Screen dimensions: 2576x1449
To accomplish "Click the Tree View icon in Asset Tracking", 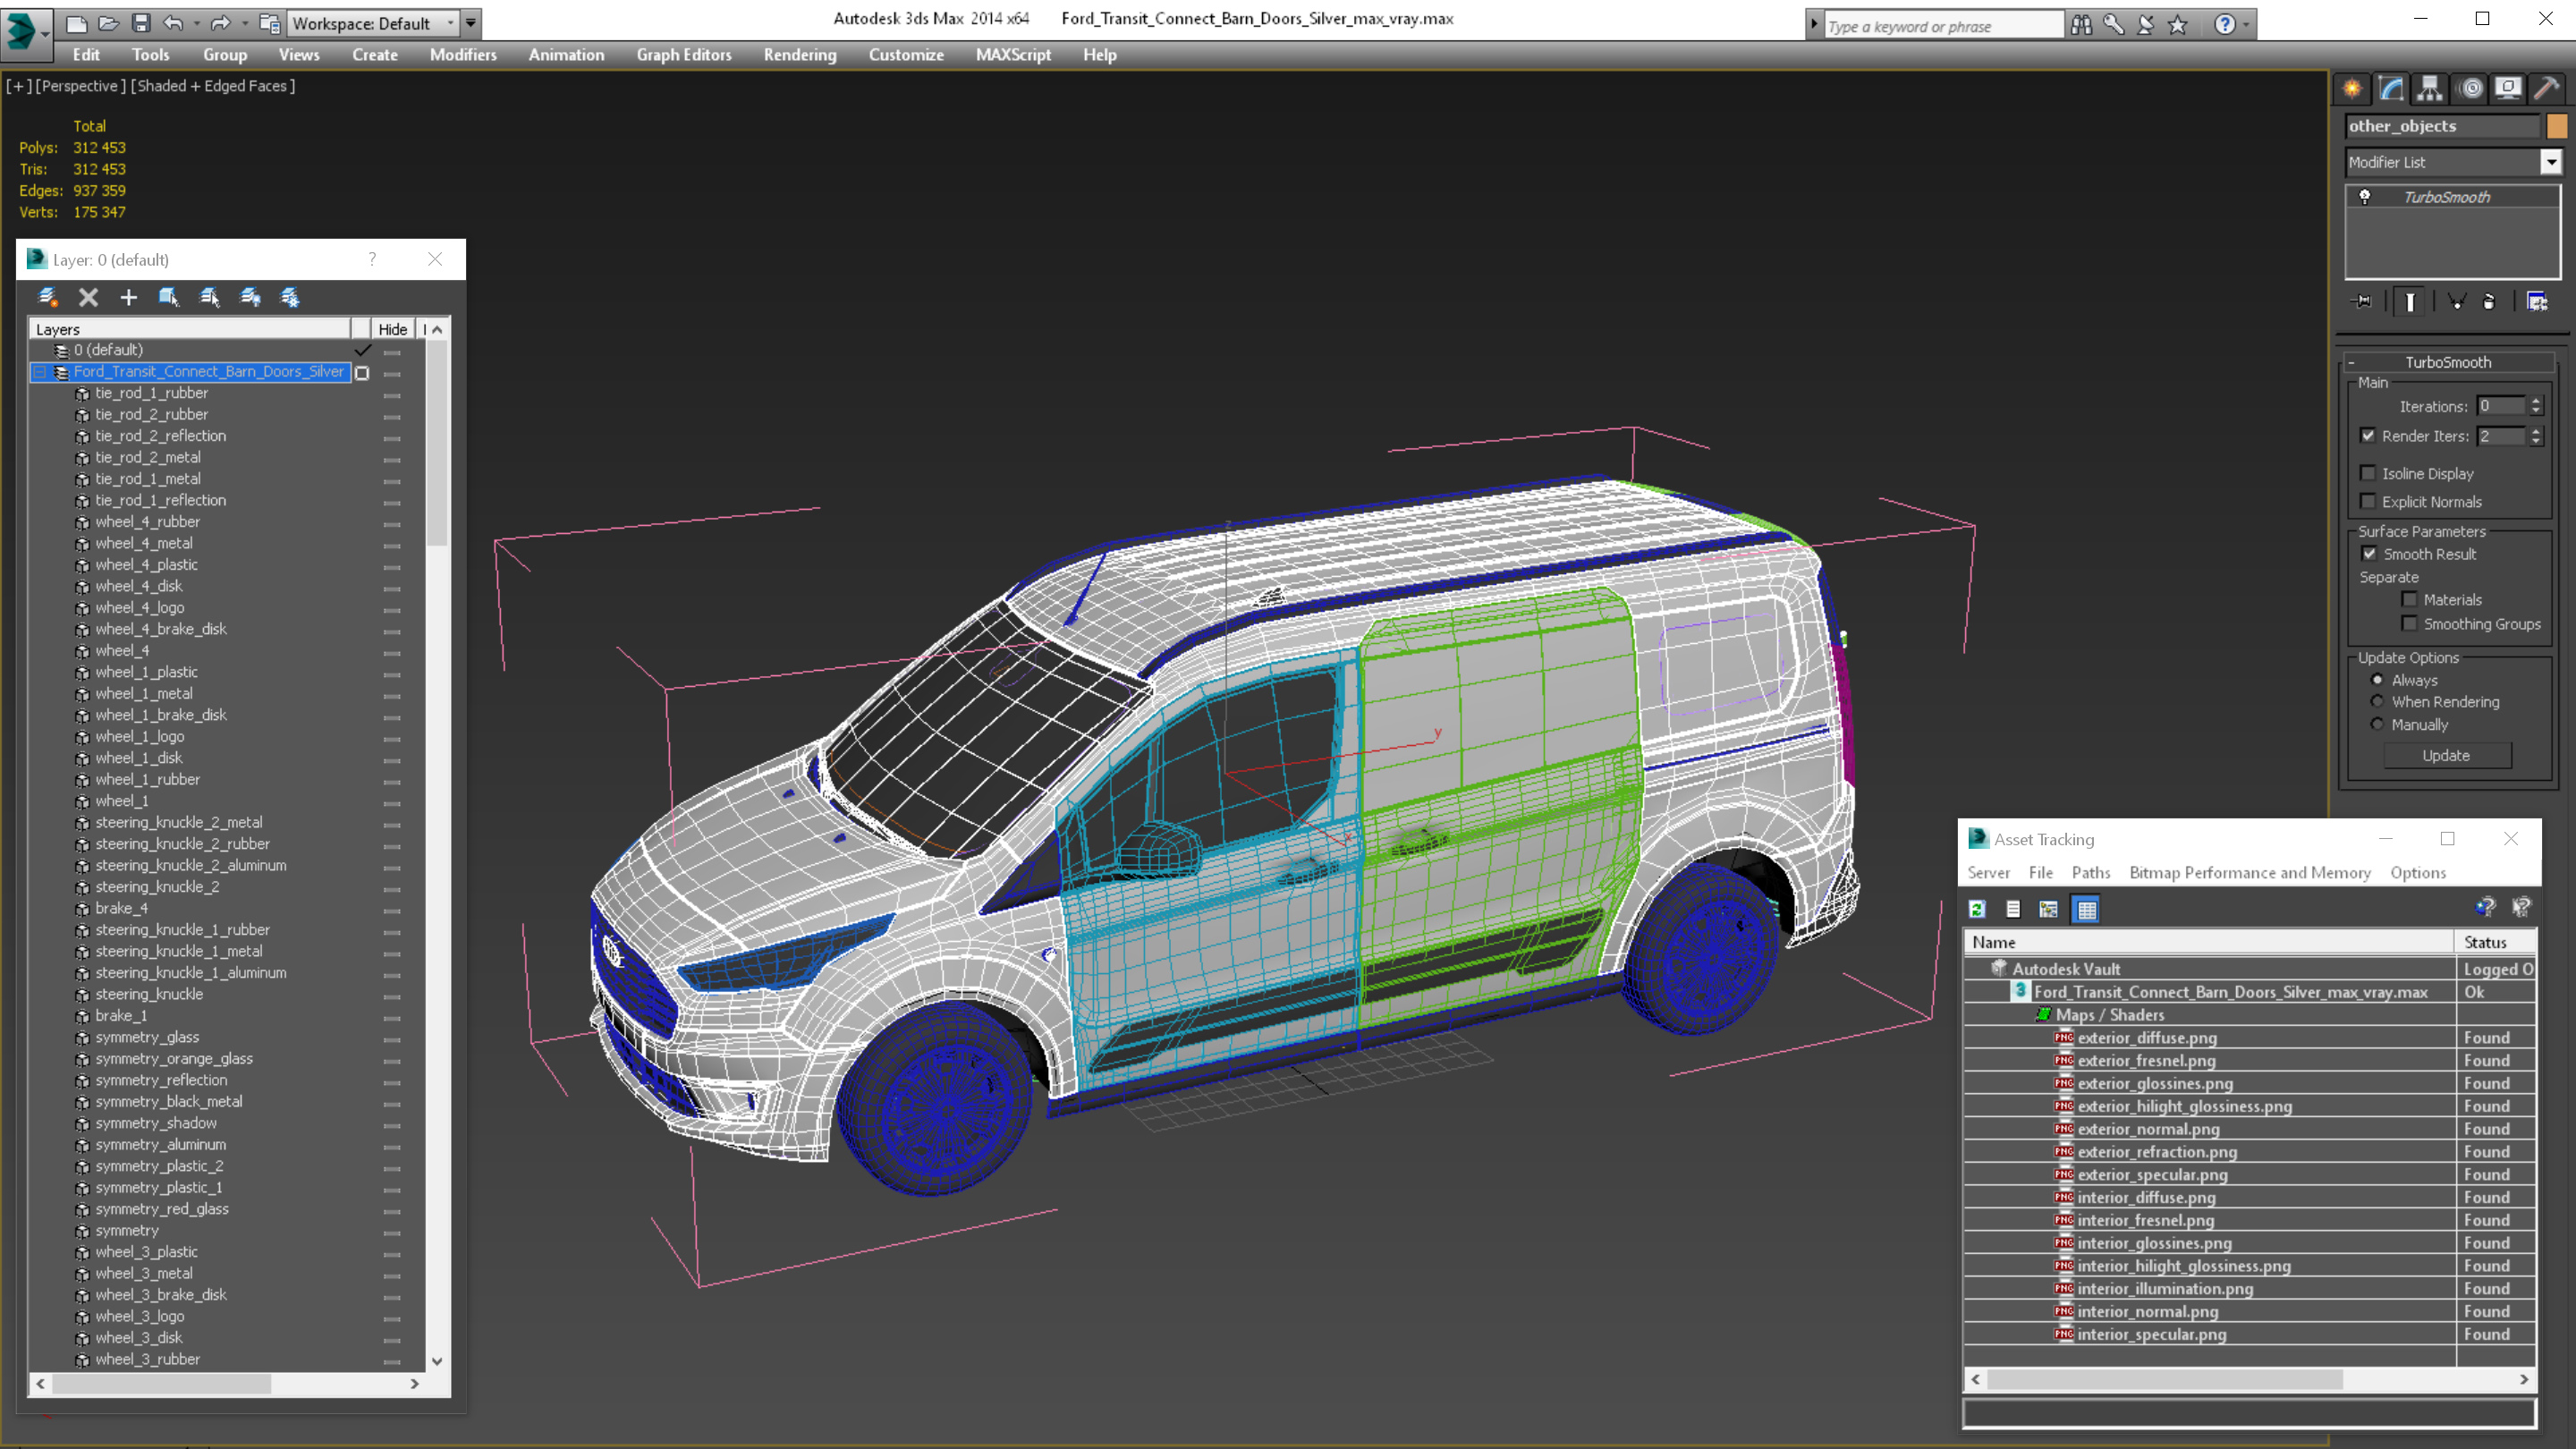I will tap(2049, 909).
